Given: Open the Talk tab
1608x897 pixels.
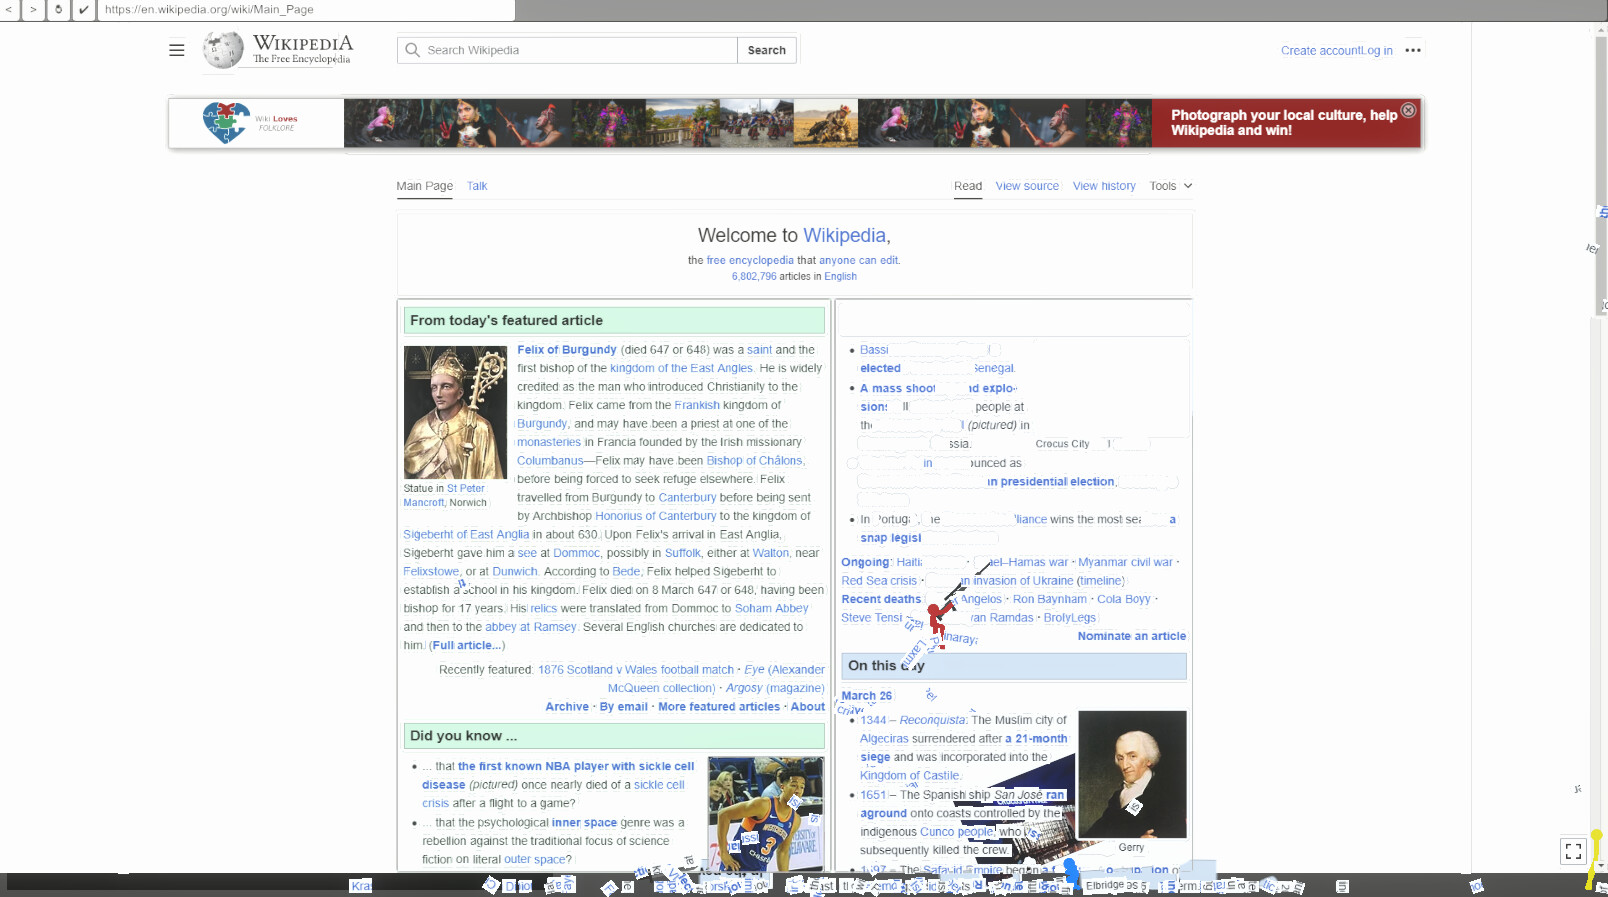Looking at the screenshot, I should 477,186.
